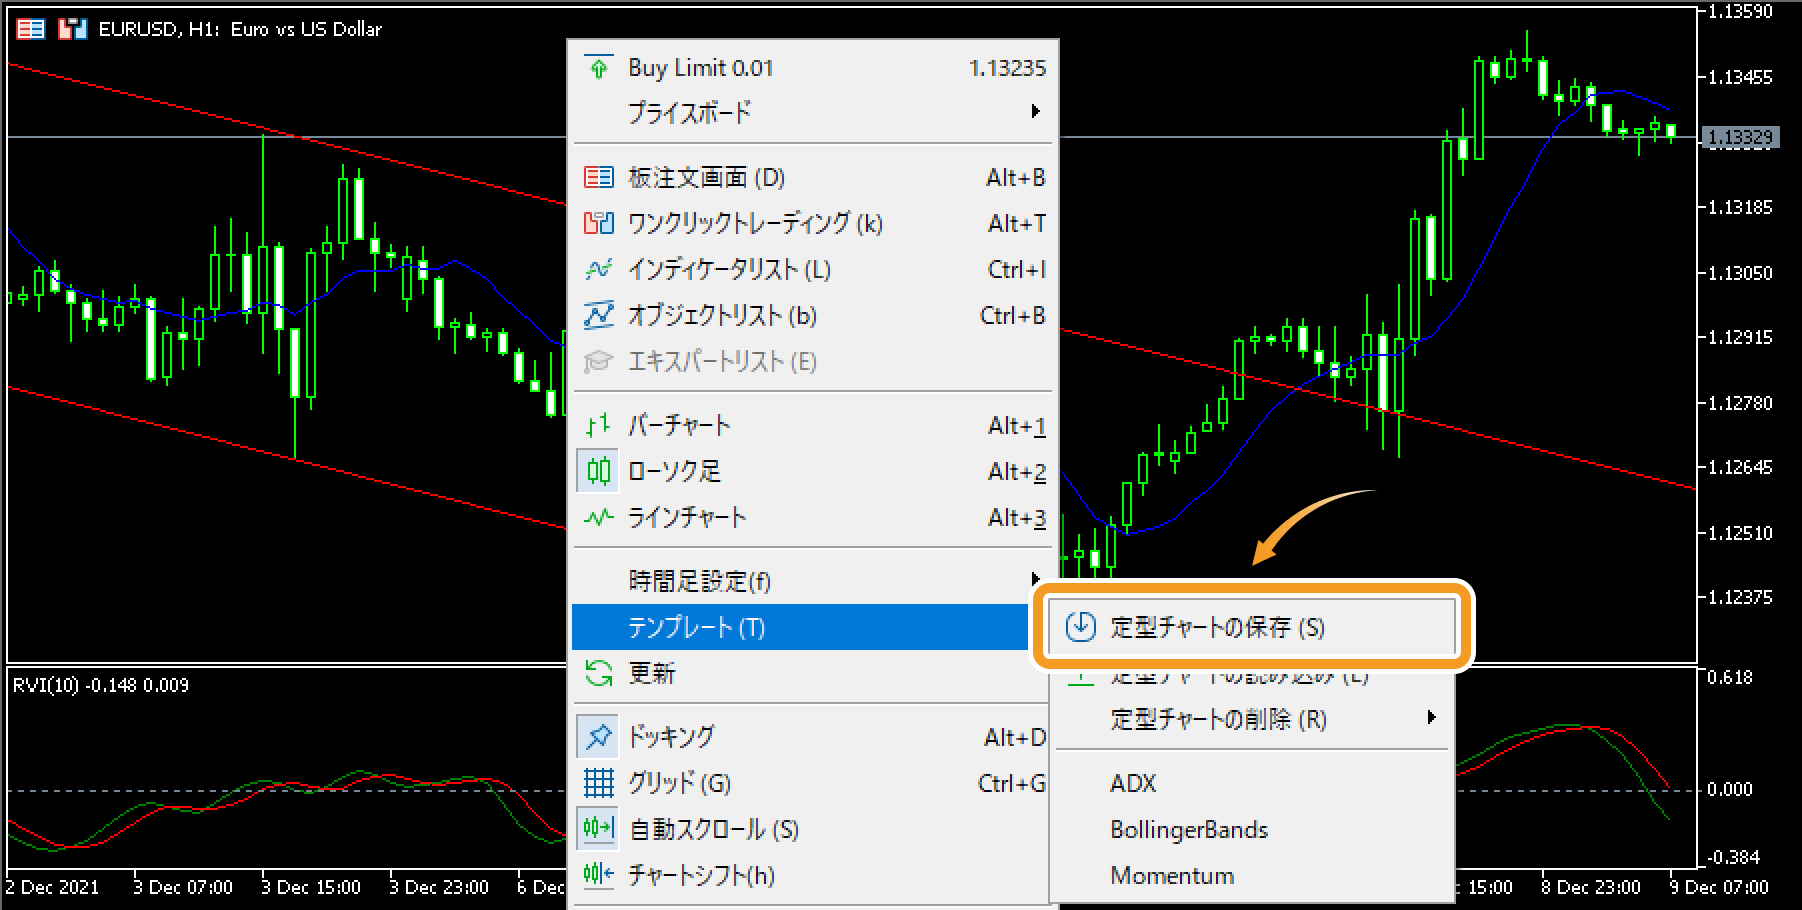
Task: Open the プライスボード submenu
Action: coord(812,112)
